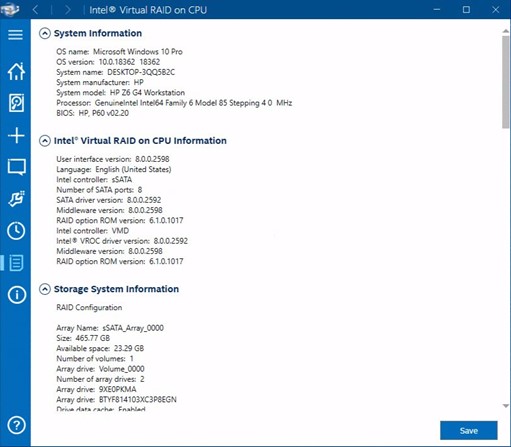This screenshot has width=511, height=447.
Task: Collapse the Storage System Information section
Action: 45,289
